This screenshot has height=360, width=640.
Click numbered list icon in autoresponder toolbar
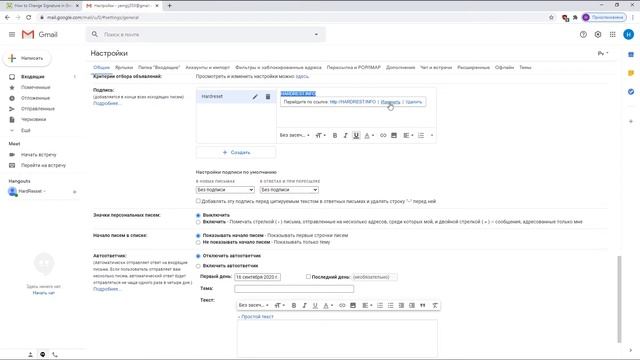(380, 305)
